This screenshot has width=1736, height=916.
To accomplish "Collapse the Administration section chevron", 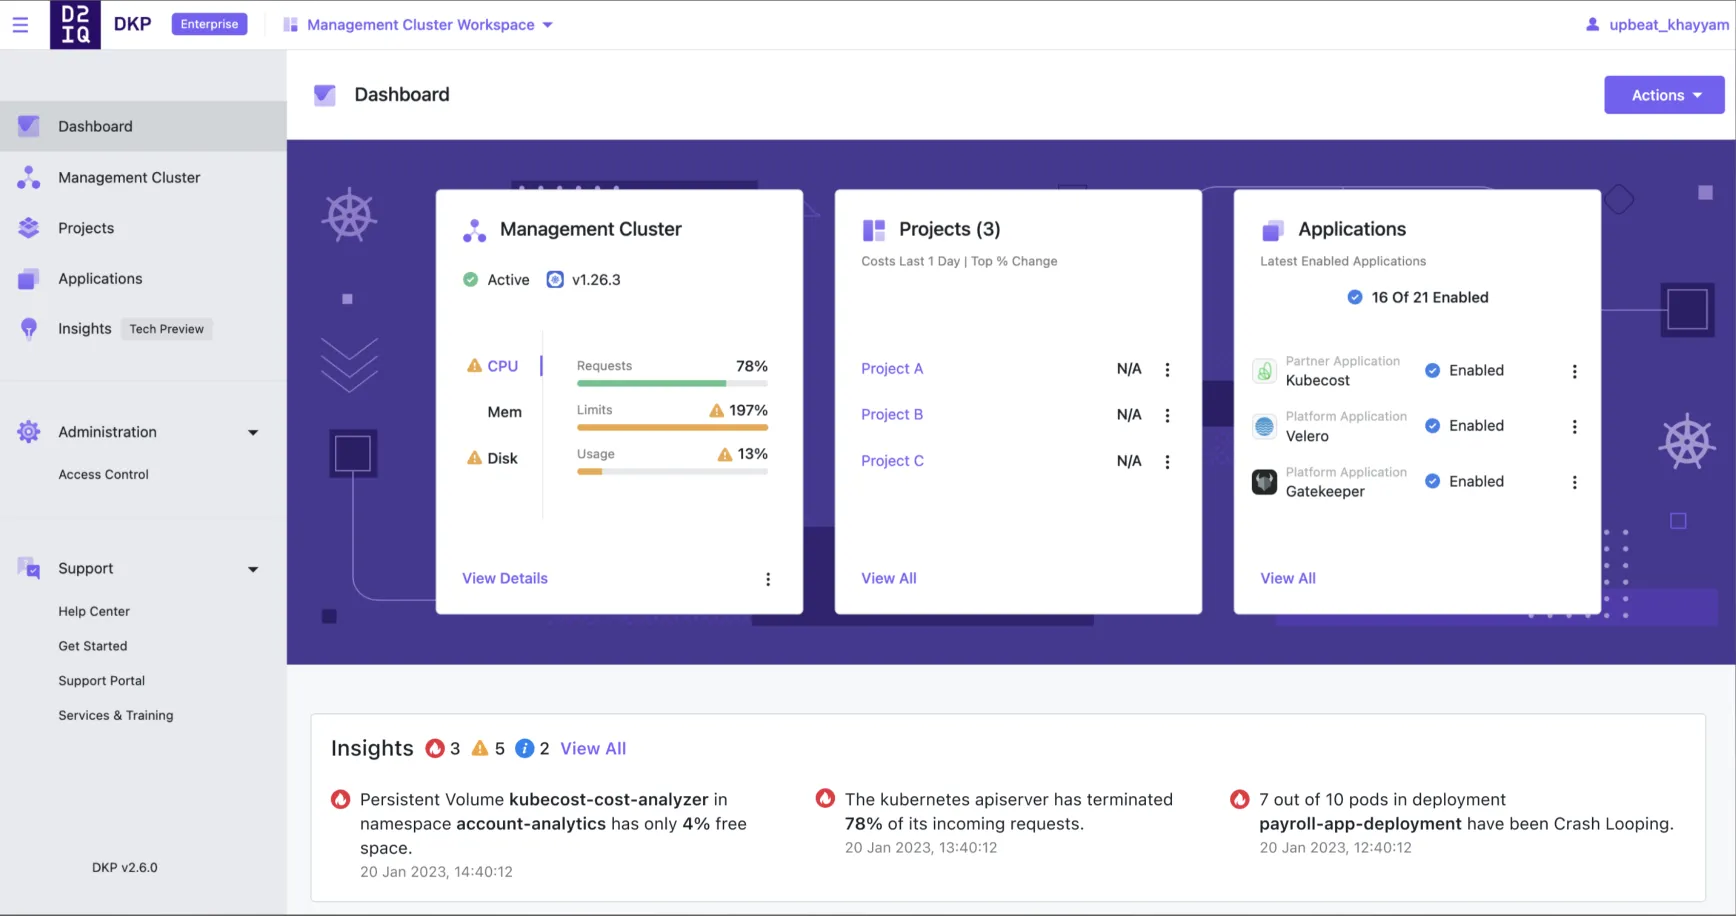I will click(253, 432).
